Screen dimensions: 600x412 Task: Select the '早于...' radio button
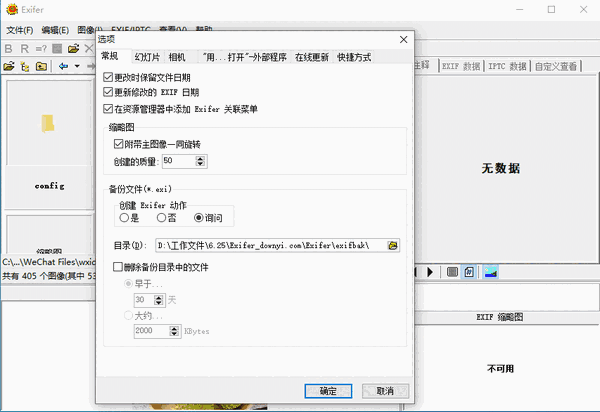coord(128,284)
